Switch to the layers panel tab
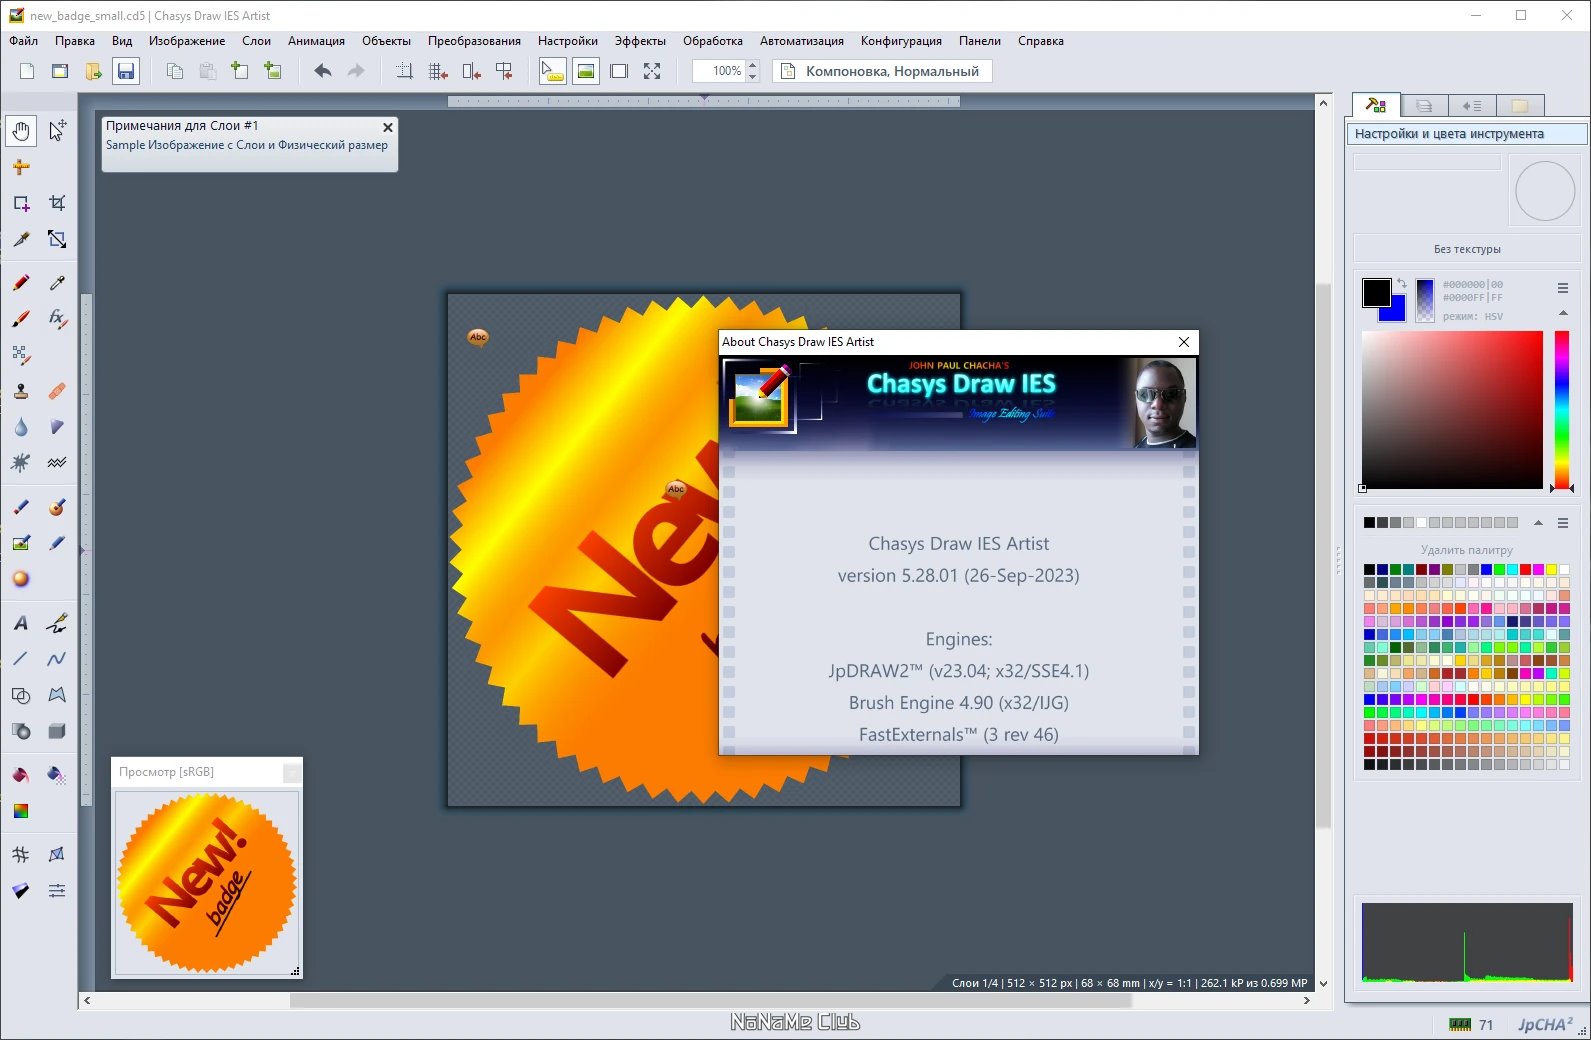The width and height of the screenshot is (1591, 1040). [1424, 105]
